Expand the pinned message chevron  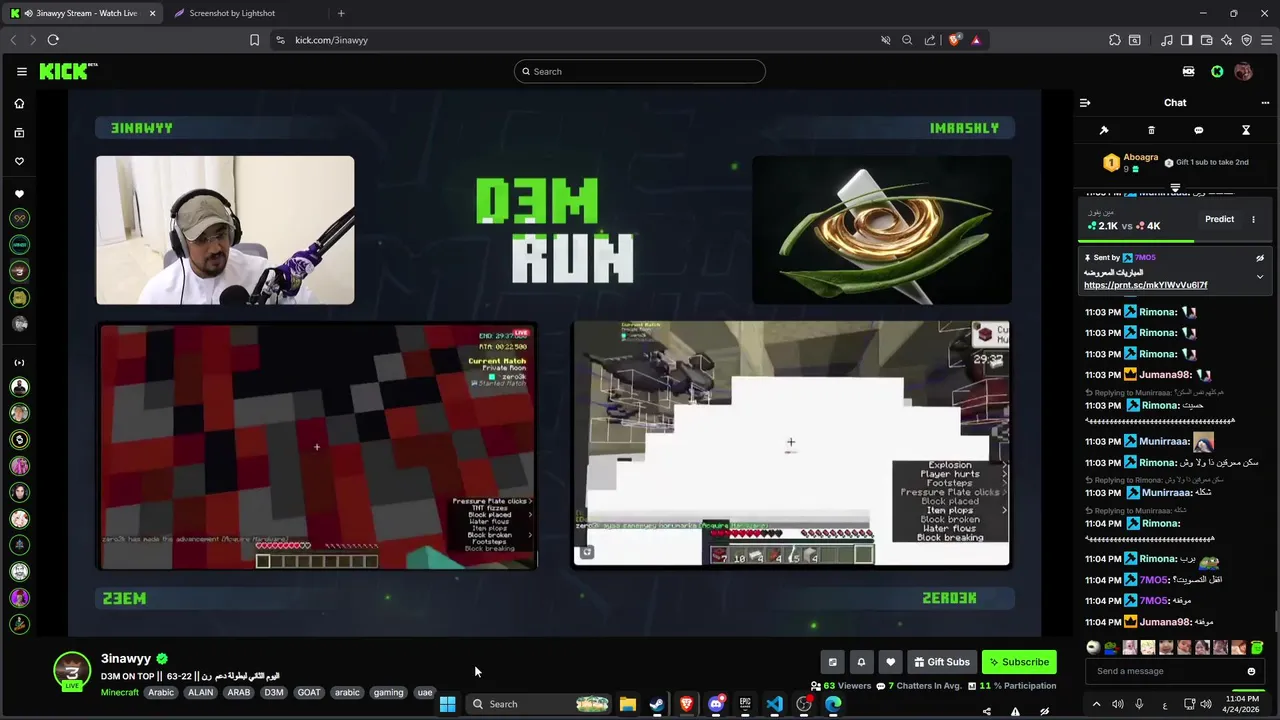click(1260, 276)
